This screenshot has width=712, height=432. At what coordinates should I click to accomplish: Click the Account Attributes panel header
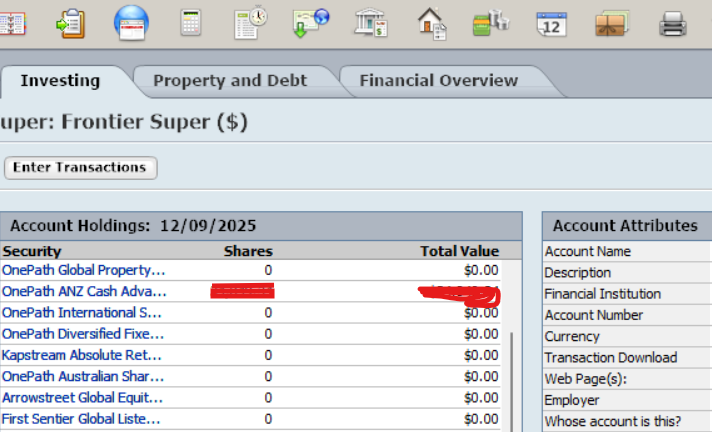[x=627, y=226]
